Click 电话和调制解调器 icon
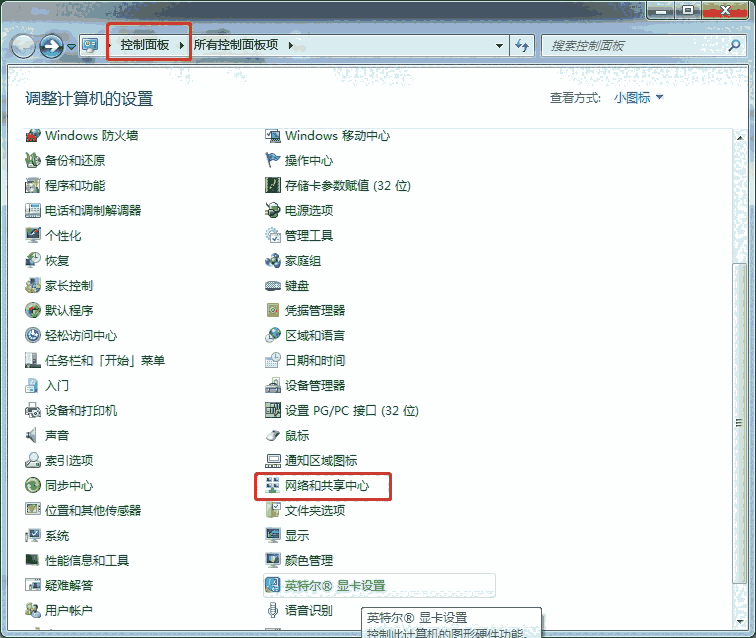This screenshot has width=756, height=638. [32, 211]
